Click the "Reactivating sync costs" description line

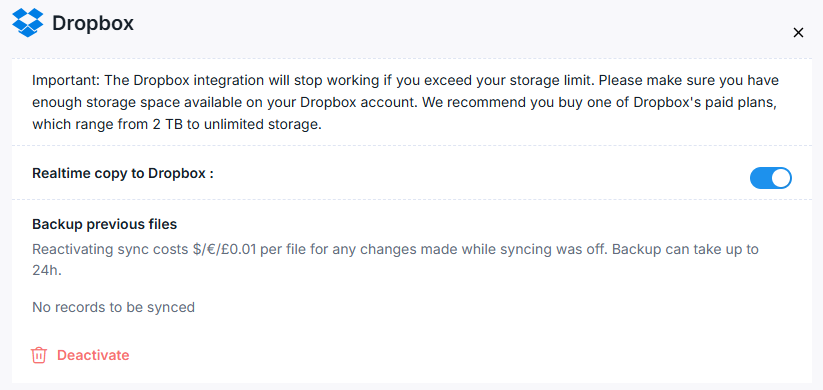(x=395, y=249)
